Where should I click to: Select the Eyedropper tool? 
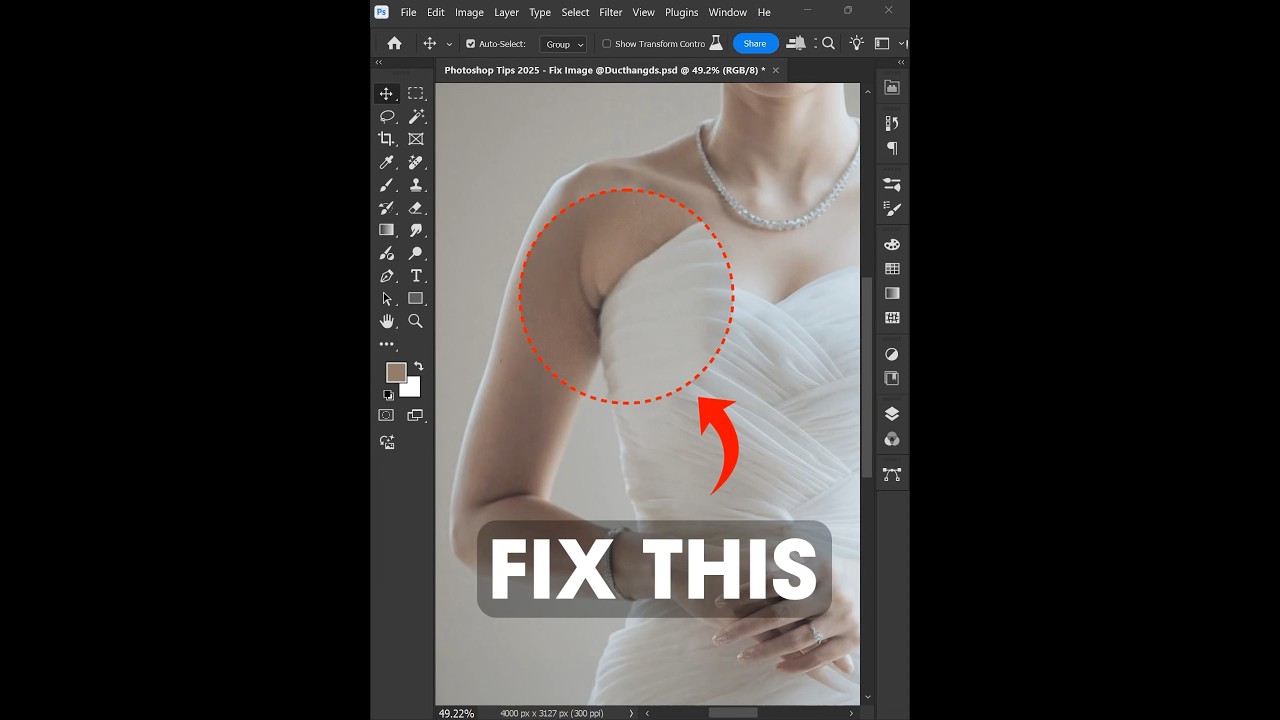pyautogui.click(x=386, y=162)
